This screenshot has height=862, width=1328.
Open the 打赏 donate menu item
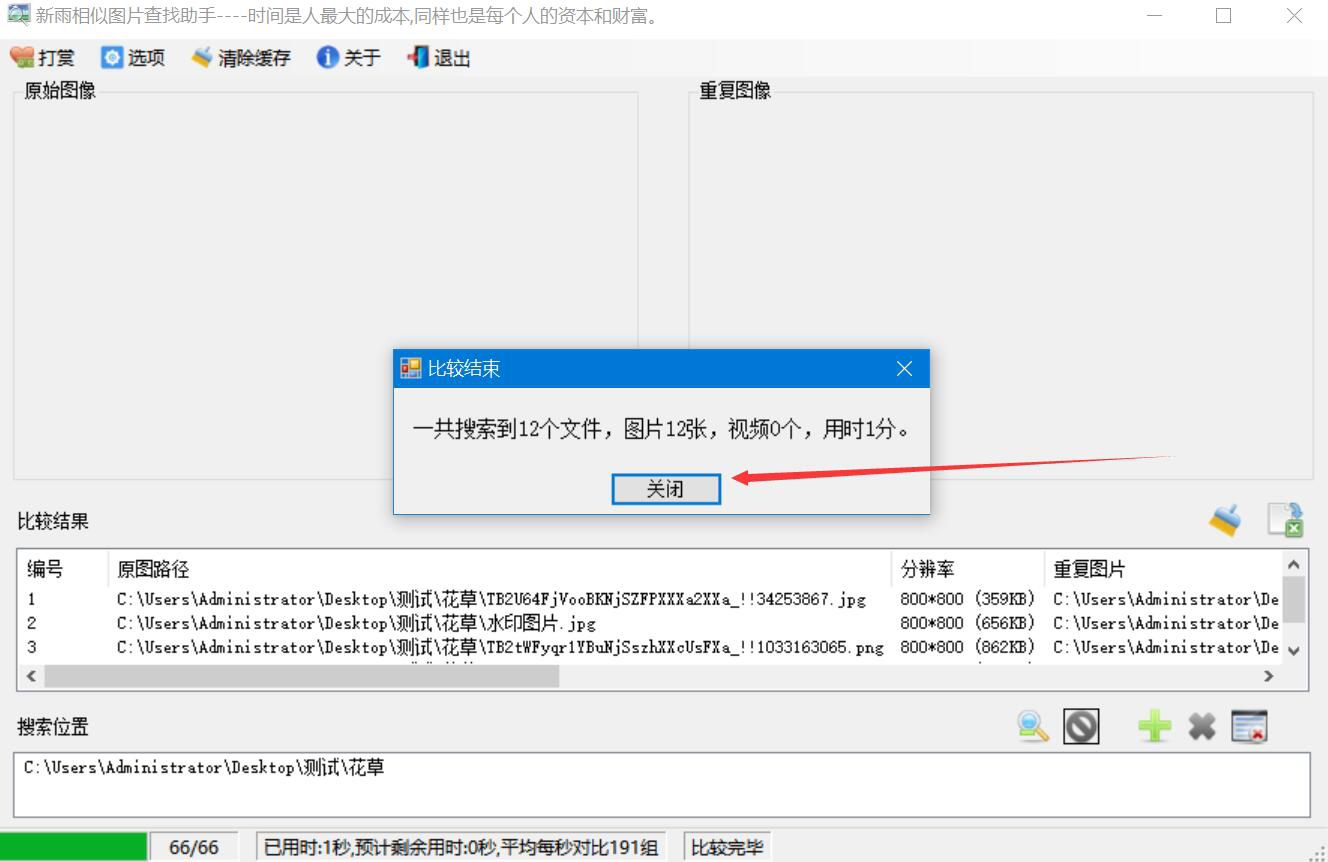point(42,58)
